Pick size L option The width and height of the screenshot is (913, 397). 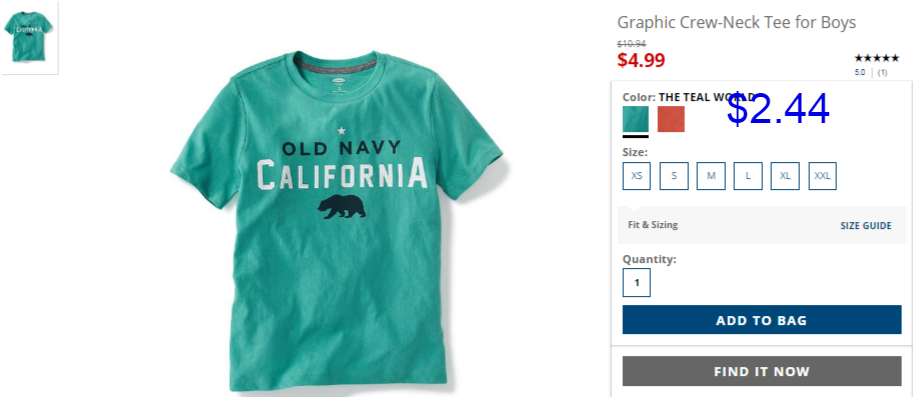748,176
